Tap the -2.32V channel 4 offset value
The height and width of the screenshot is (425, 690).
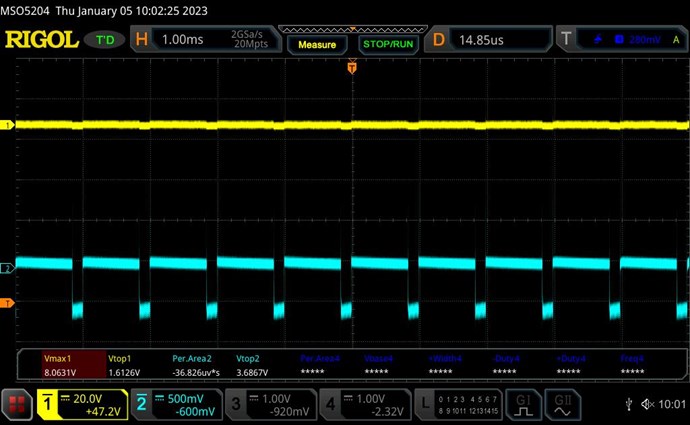[387, 412]
